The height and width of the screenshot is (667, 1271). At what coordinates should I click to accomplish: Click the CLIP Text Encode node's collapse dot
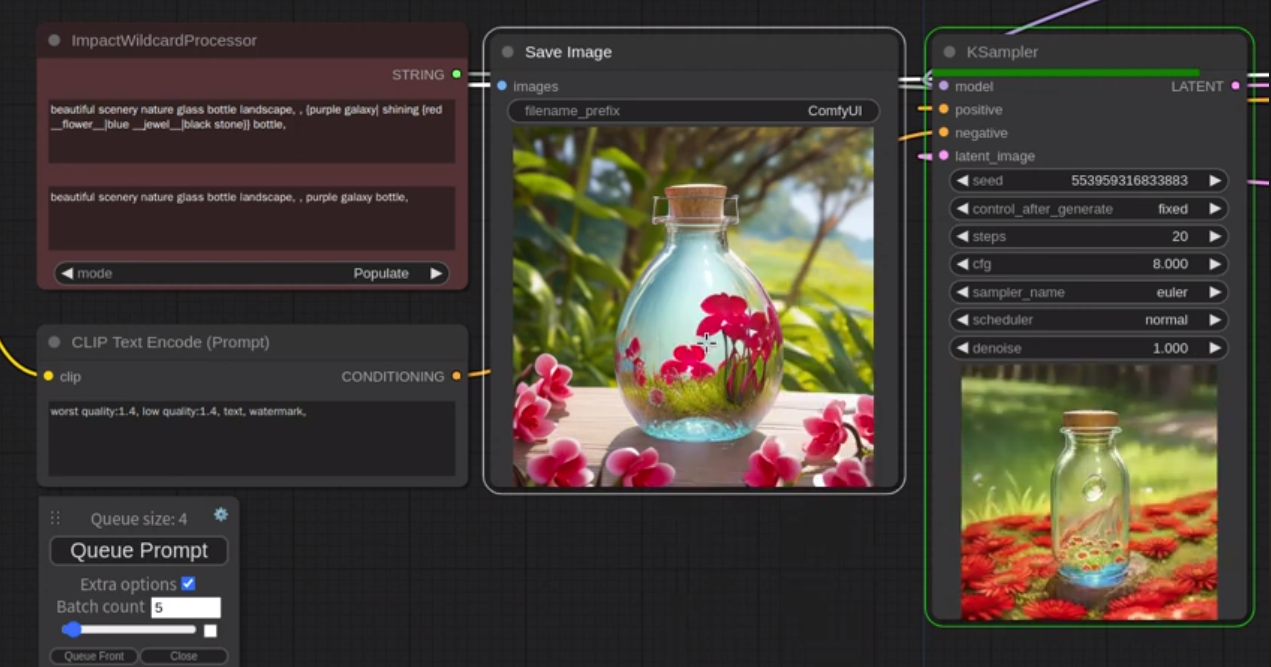(x=54, y=342)
